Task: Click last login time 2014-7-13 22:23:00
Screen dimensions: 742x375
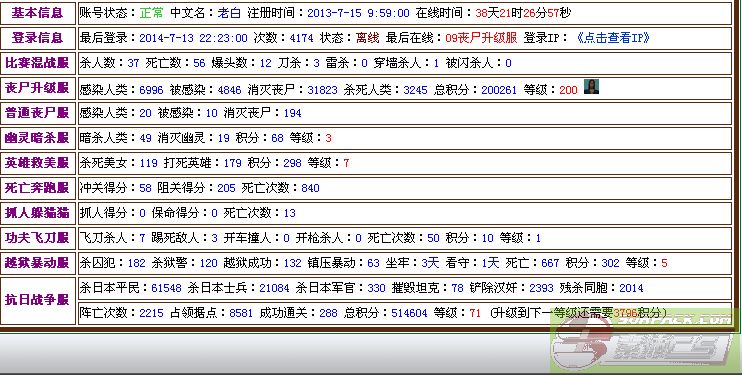Action: [x=193, y=38]
